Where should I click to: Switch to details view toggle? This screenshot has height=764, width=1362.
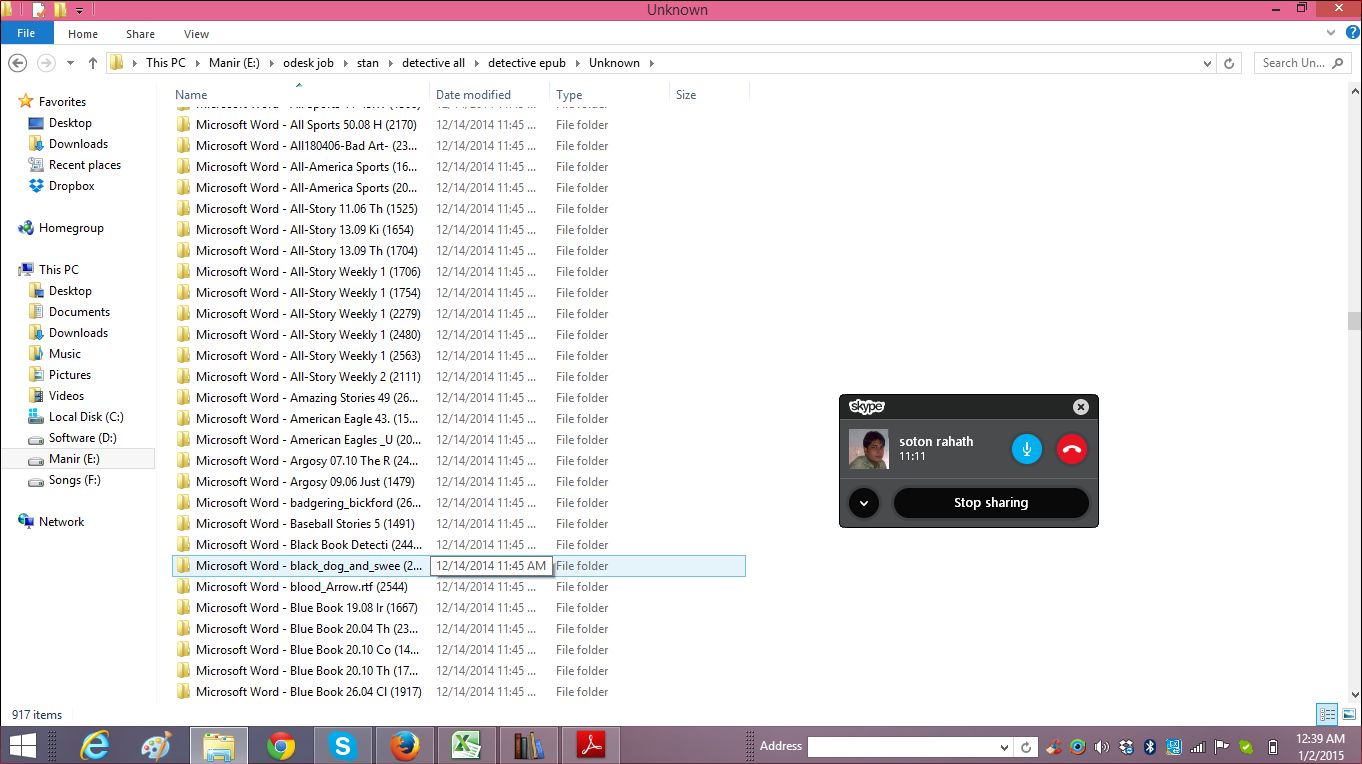click(1327, 714)
